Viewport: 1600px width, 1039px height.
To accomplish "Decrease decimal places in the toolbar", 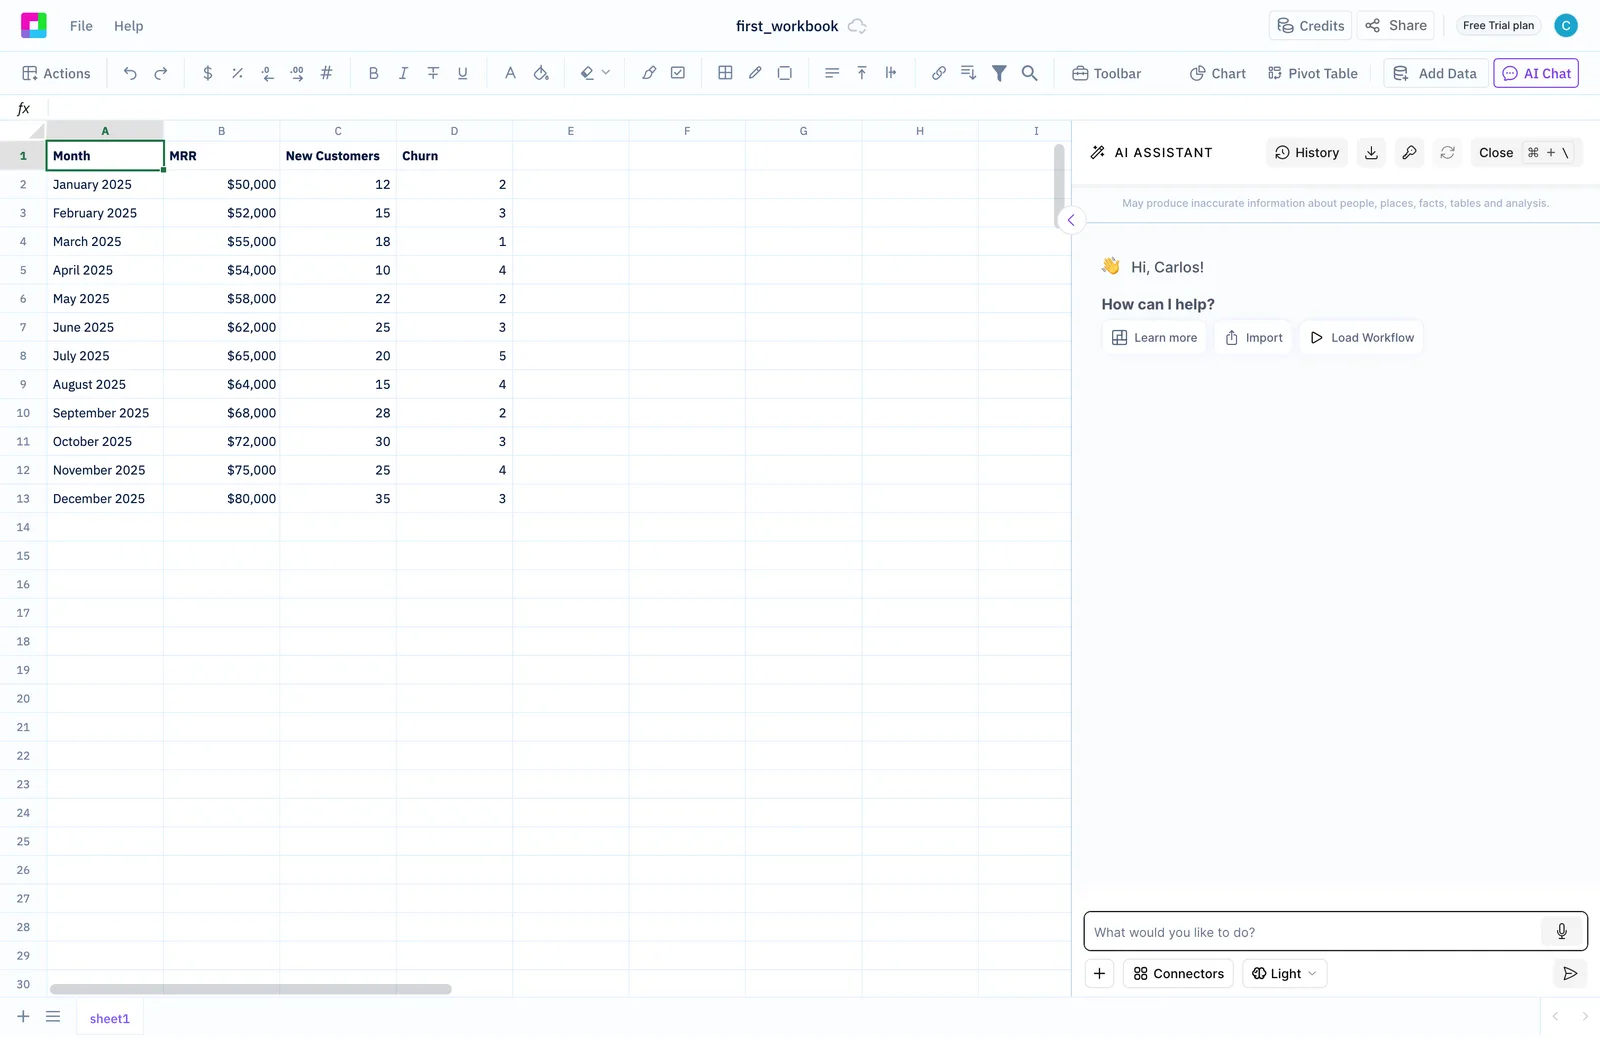I will click(267, 73).
